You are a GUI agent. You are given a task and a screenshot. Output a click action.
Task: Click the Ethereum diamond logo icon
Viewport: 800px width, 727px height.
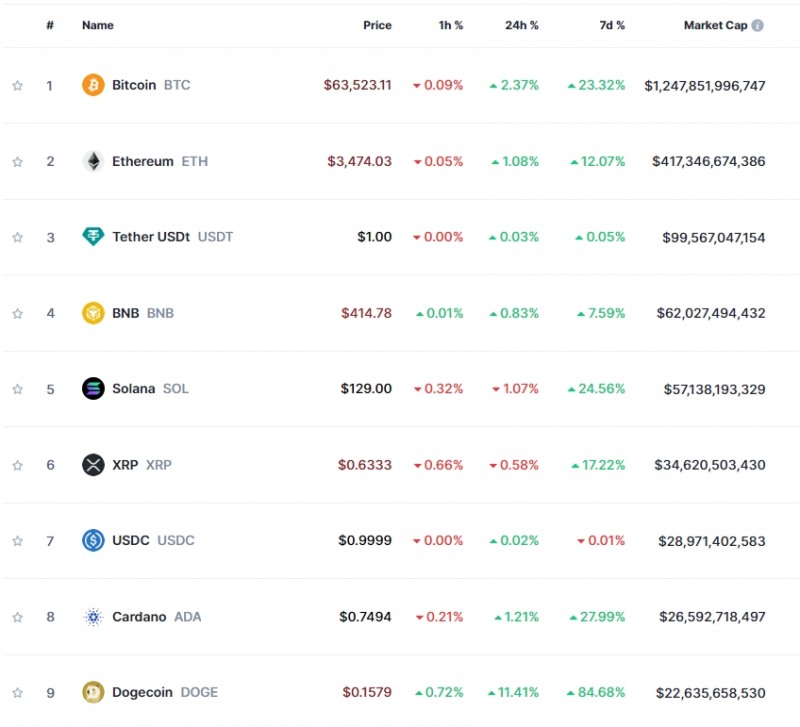point(93,161)
